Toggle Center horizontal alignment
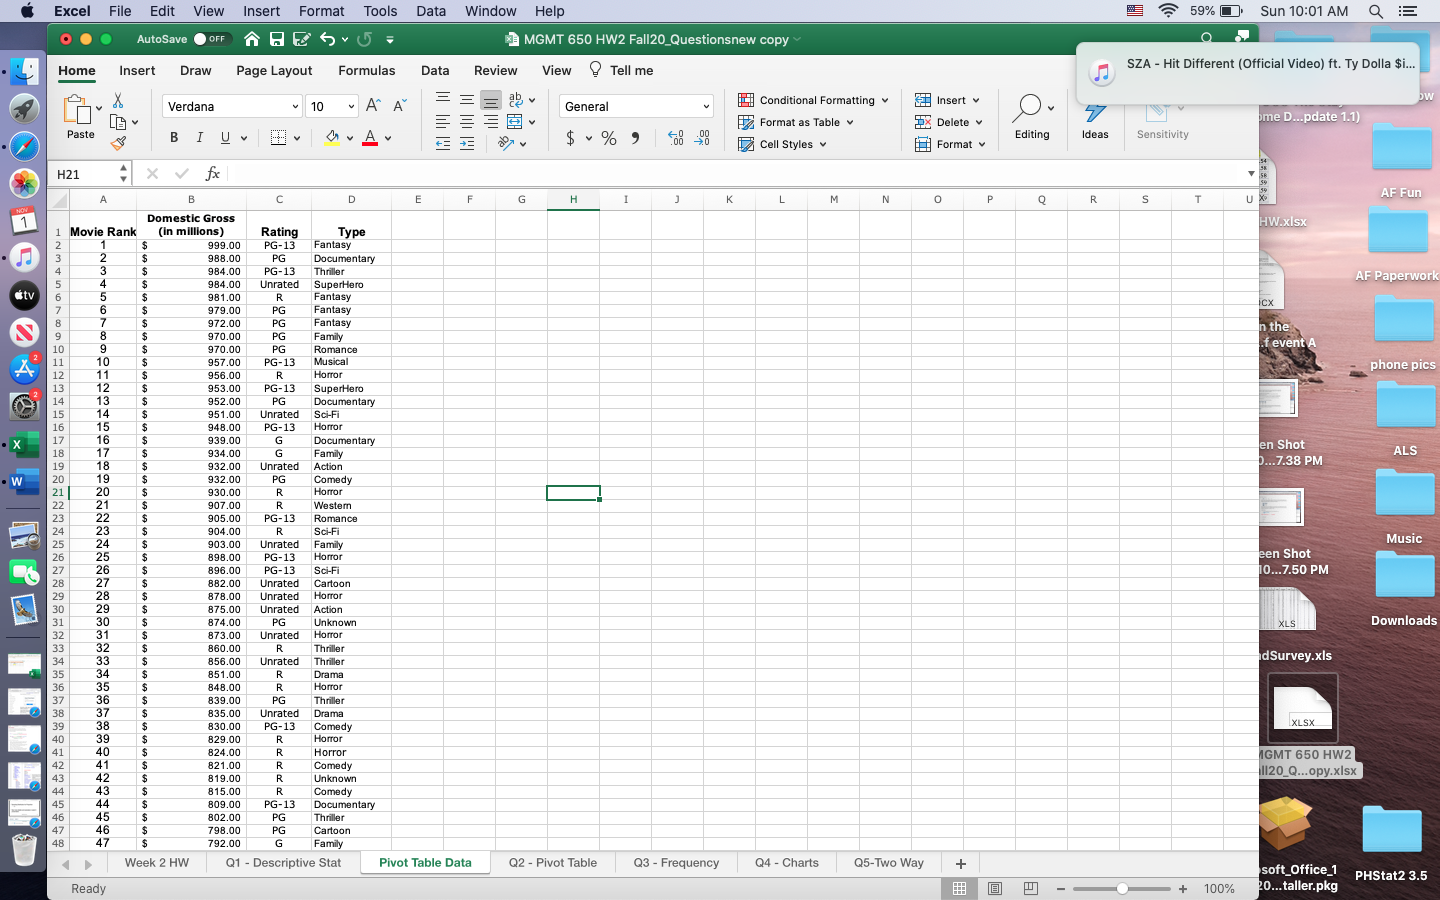 pos(467,122)
